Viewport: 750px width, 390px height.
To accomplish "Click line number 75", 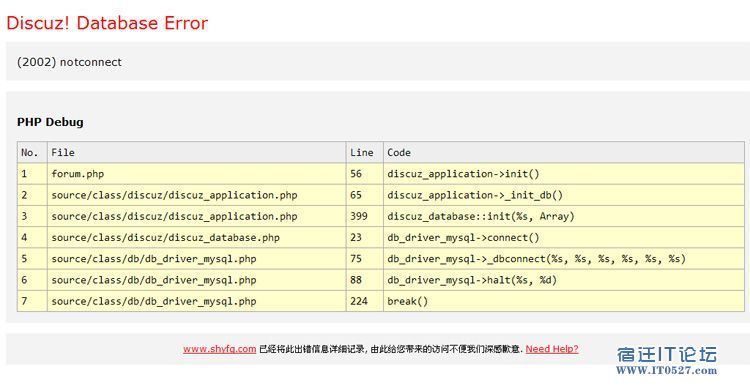I will [x=364, y=259].
